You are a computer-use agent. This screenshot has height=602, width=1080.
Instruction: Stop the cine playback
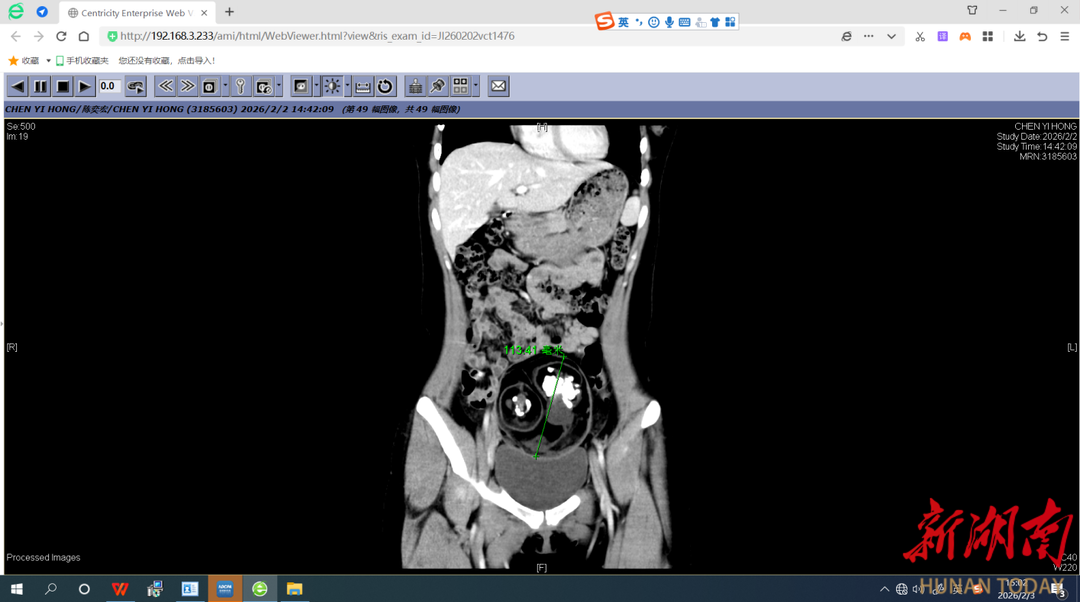(x=62, y=87)
